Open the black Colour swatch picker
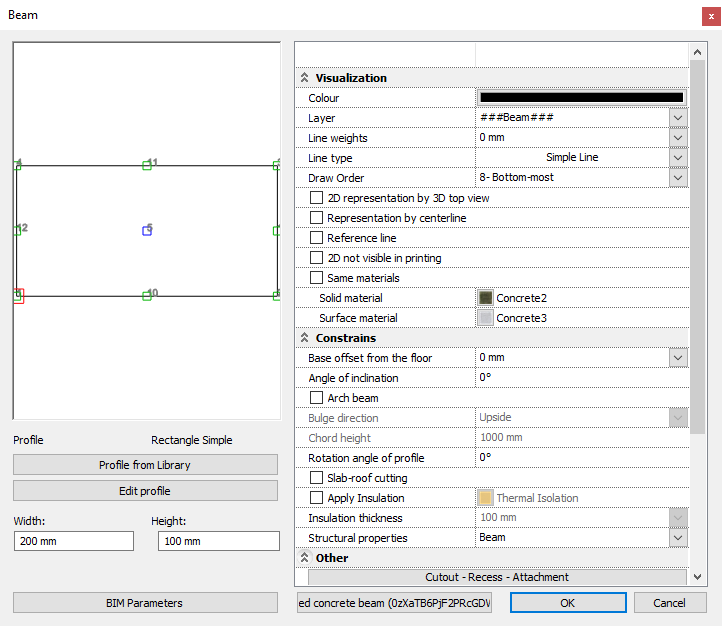722x626 pixels. point(582,97)
